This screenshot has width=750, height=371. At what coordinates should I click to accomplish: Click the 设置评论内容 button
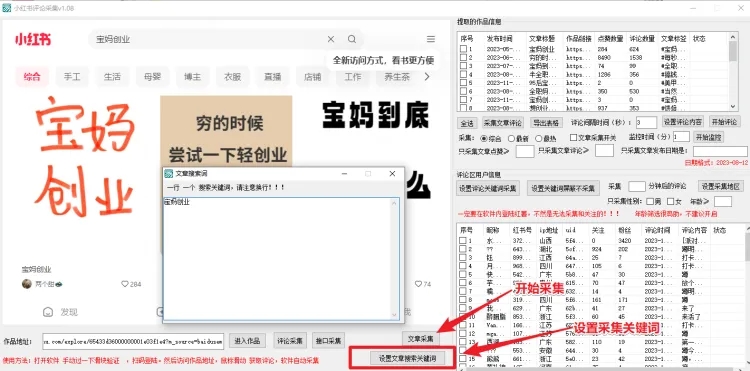[683, 121]
